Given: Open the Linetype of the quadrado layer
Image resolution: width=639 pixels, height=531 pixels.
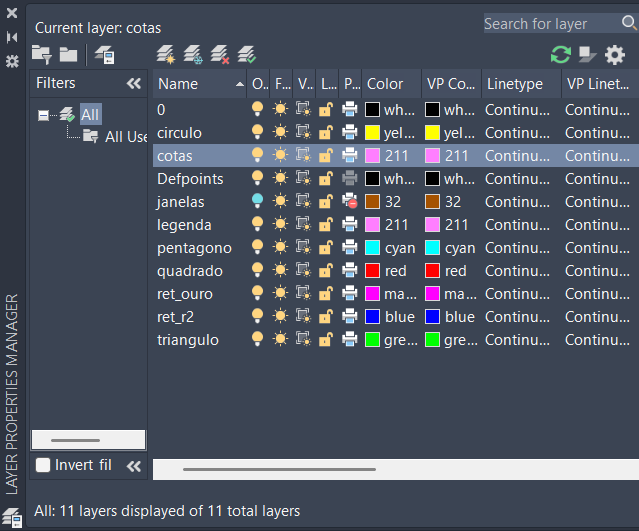Looking at the screenshot, I should pos(516,270).
